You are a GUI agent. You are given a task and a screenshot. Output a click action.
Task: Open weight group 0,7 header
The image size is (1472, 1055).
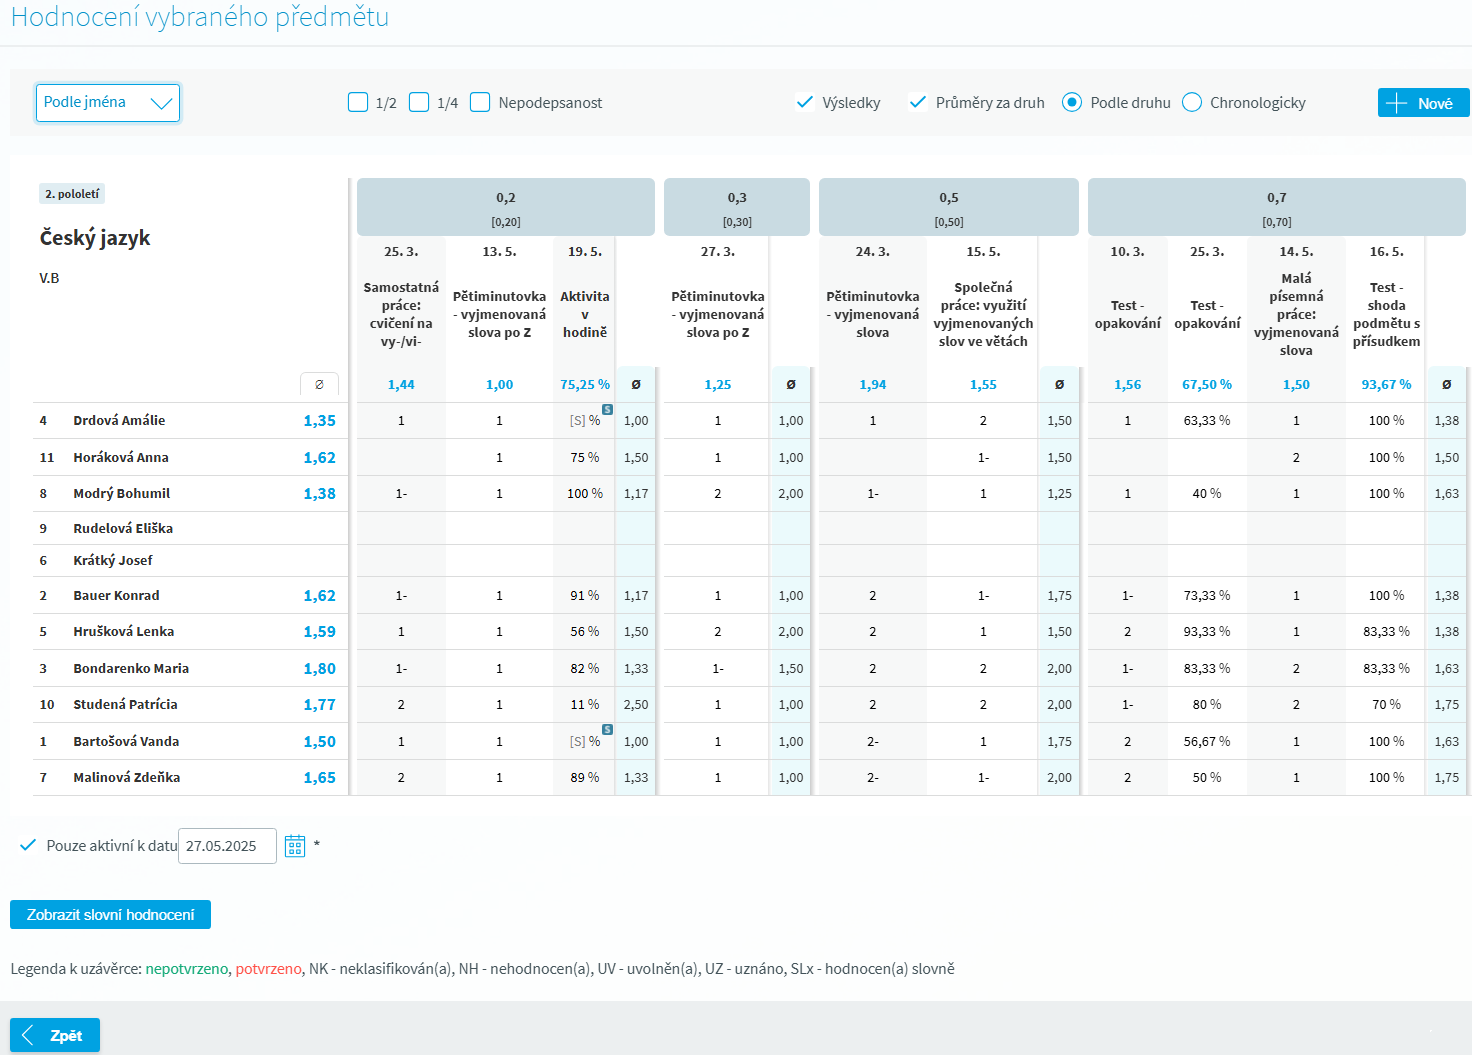(x=1277, y=207)
